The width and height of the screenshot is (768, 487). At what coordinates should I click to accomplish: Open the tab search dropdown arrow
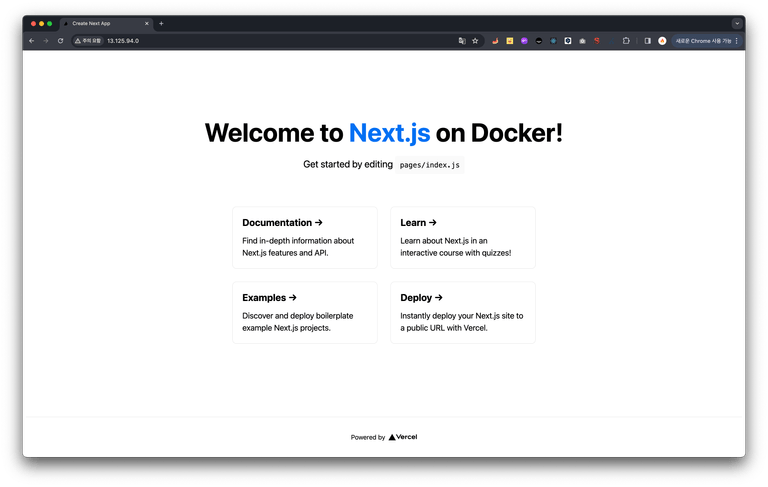point(737,23)
